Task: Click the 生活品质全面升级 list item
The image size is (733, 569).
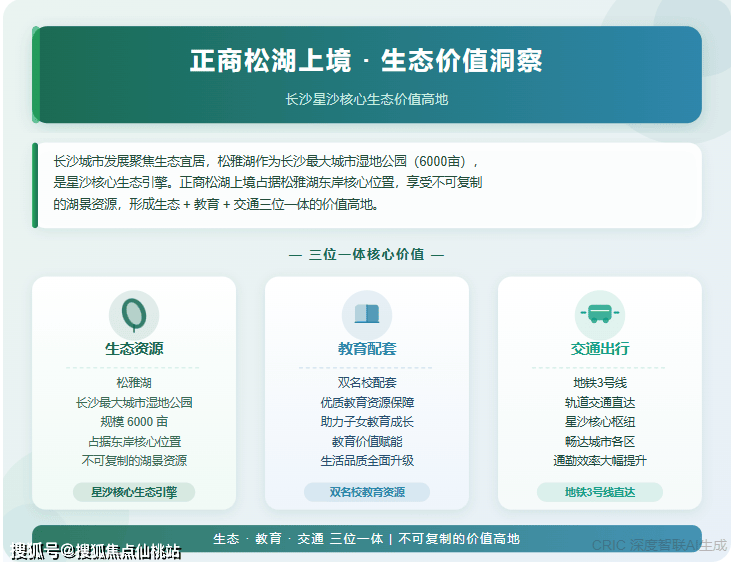Action: pyautogui.click(x=367, y=461)
